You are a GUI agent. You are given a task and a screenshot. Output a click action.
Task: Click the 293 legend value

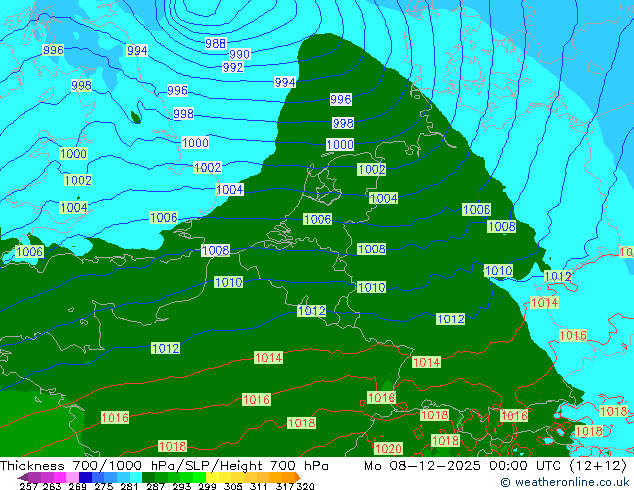182,486
